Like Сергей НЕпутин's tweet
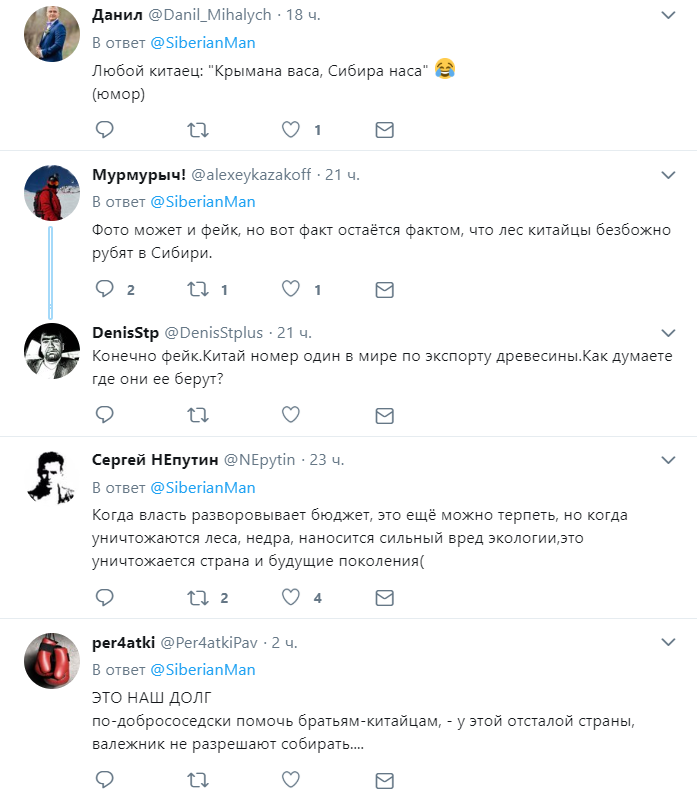Viewport: 697px width, 795px height. click(x=291, y=597)
